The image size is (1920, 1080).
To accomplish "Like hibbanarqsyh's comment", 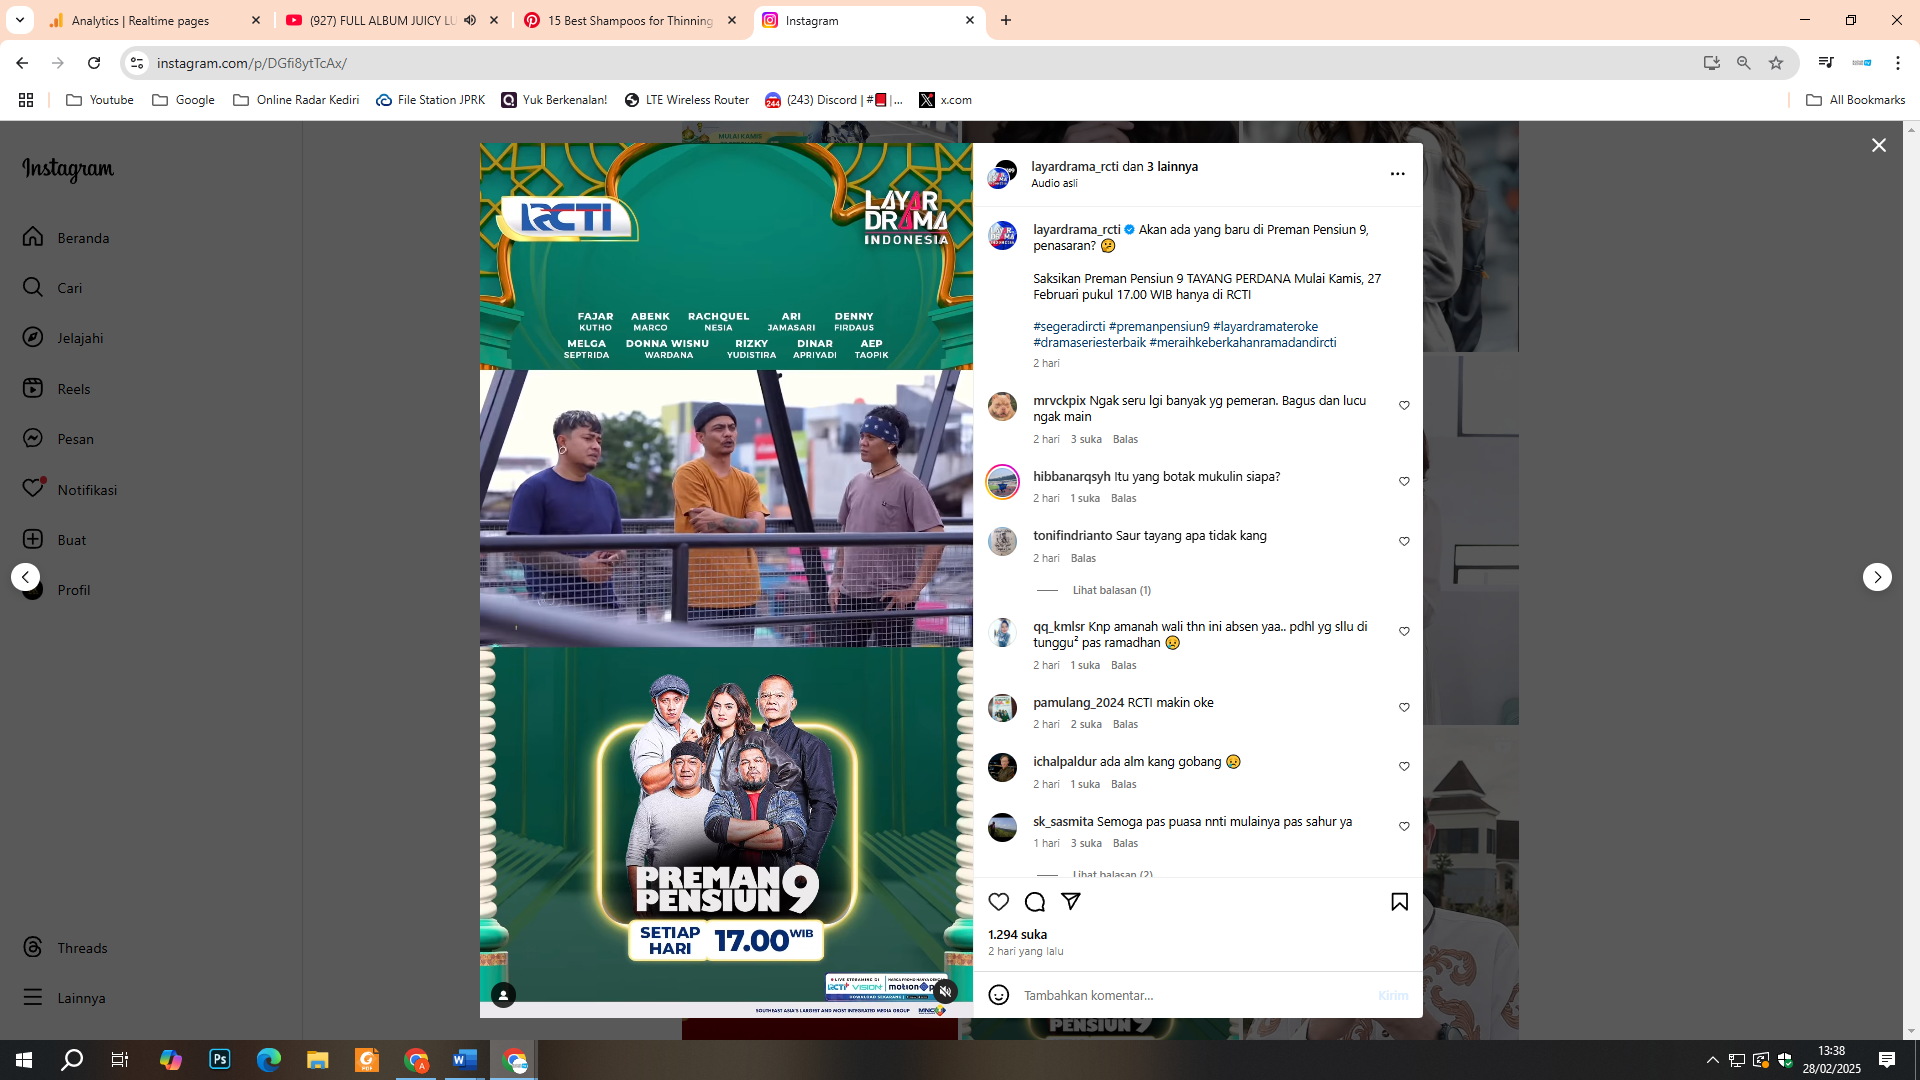I will tap(1404, 482).
